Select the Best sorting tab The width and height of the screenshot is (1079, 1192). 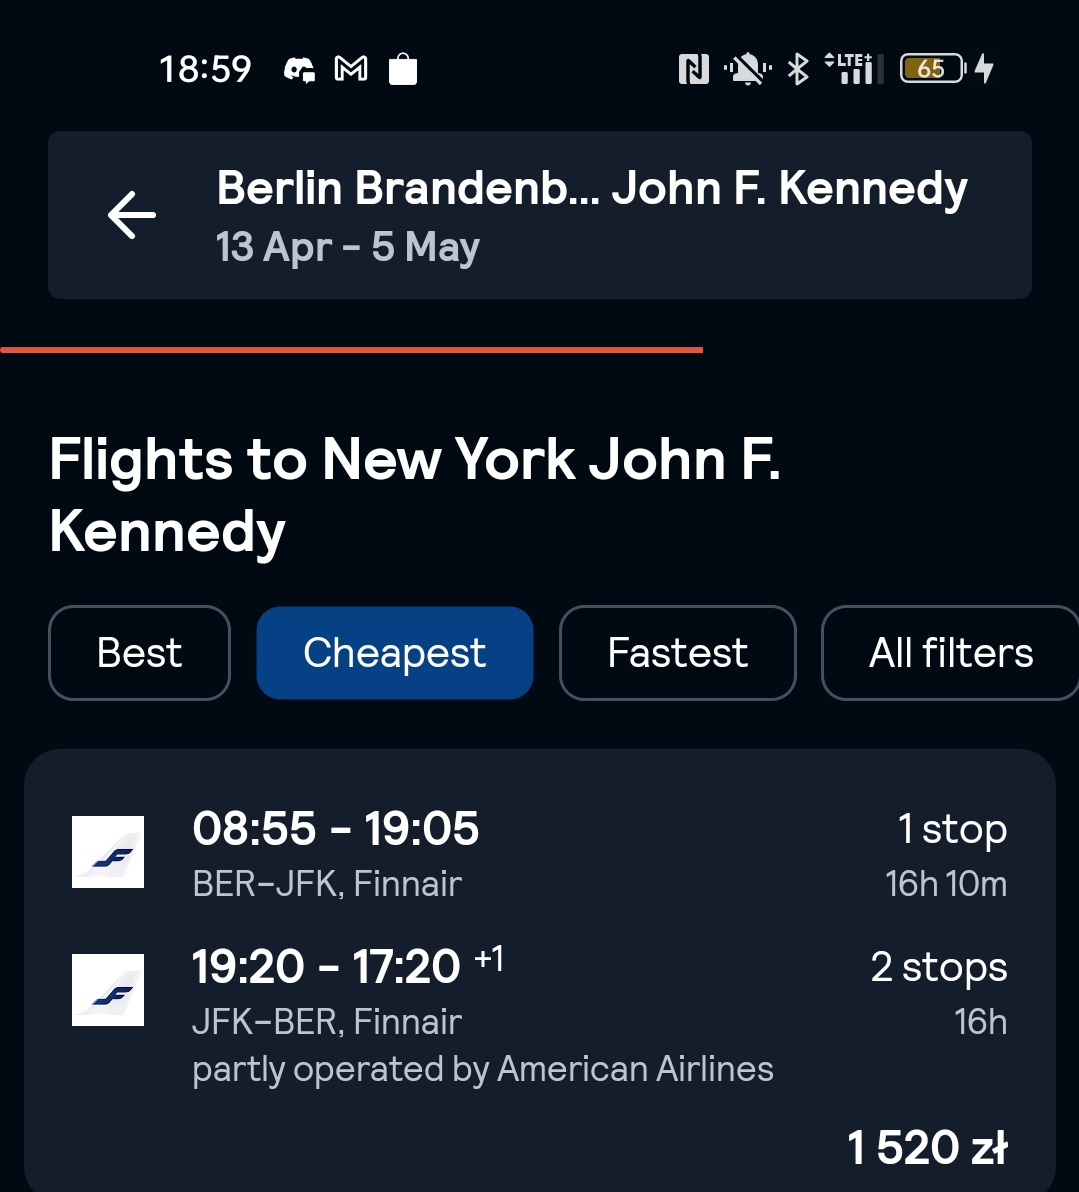click(139, 653)
